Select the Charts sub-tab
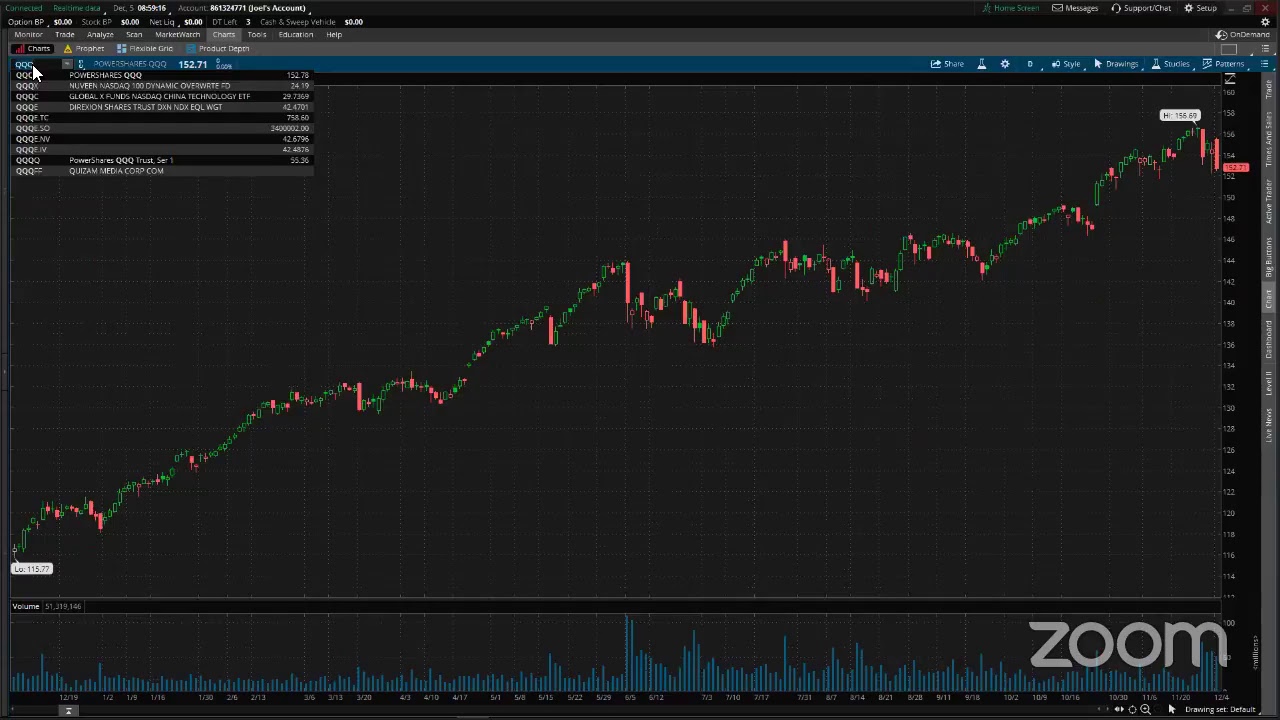The width and height of the screenshot is (1280, 720). pos(33,49)
